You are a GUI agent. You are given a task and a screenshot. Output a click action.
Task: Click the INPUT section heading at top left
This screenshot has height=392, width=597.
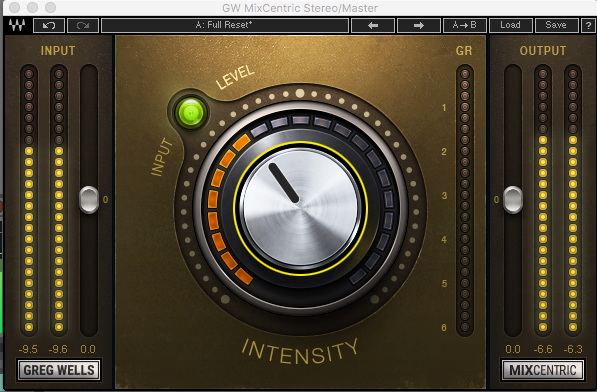point(58,51)
